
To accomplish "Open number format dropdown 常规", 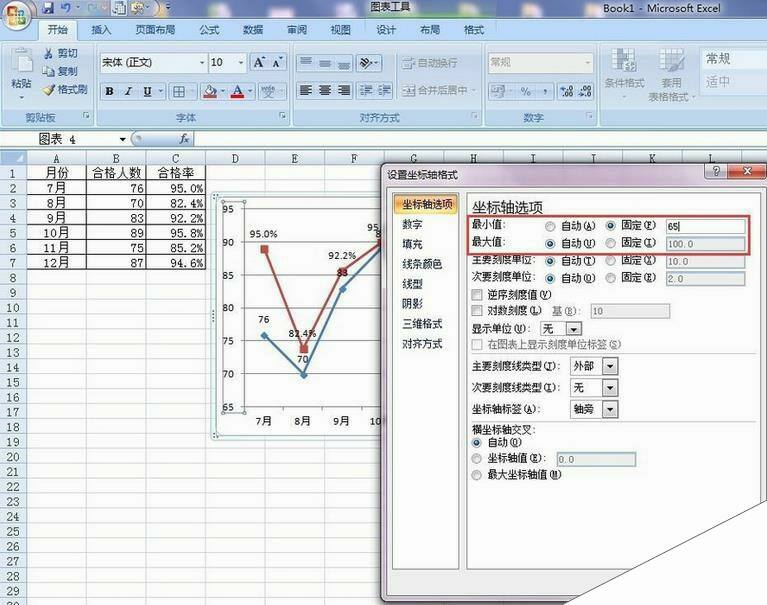I will click(x=587, y=63).
